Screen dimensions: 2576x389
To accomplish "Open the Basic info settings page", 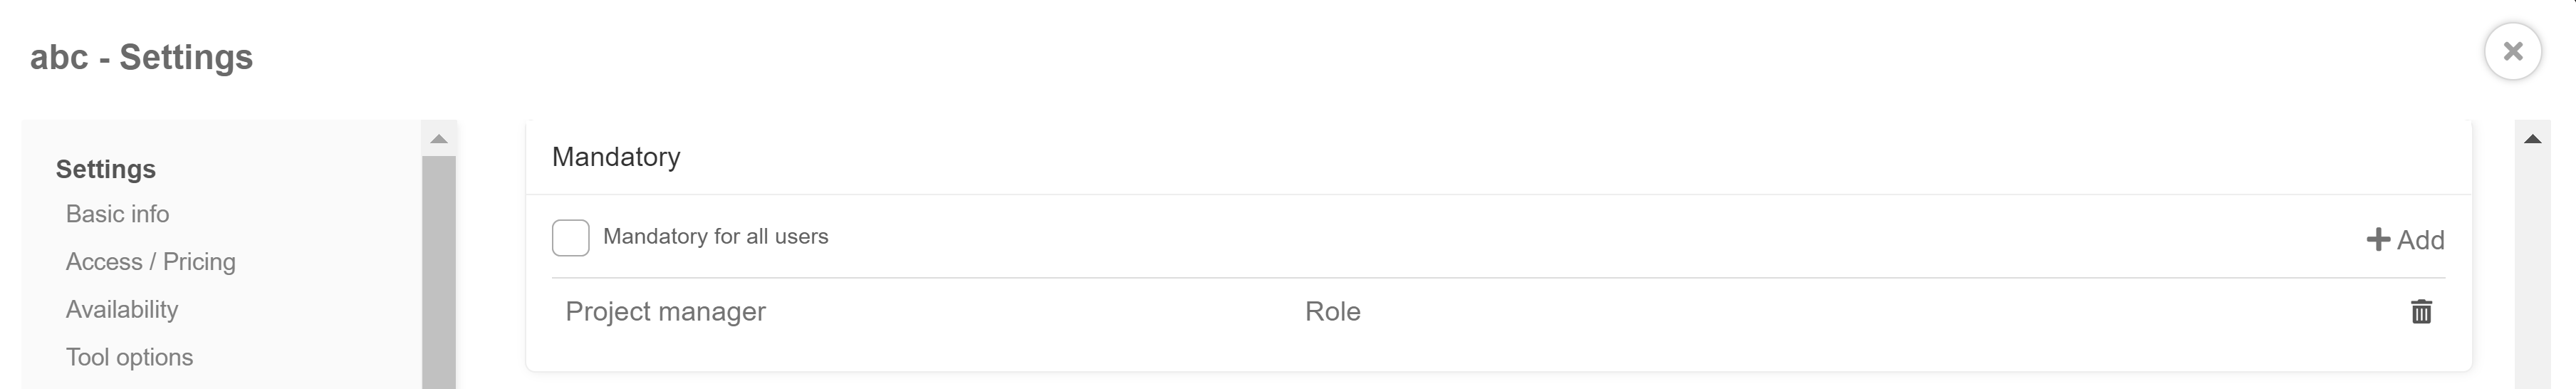I will (118, 214).
